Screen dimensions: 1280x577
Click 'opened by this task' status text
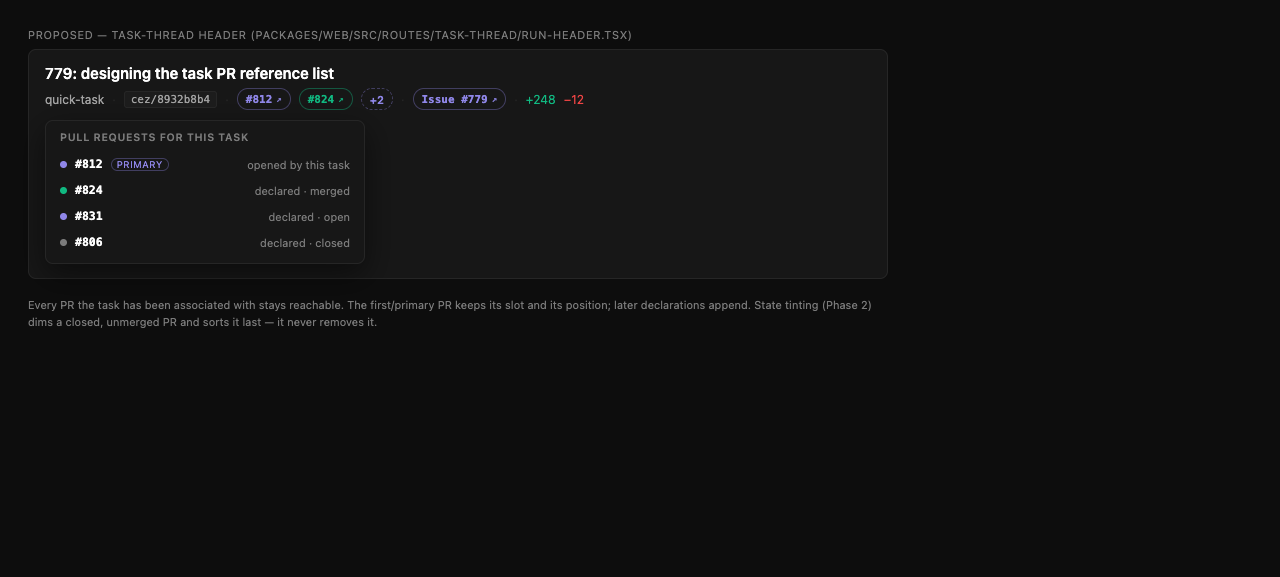pyautogui.click(x=299, y=165)
